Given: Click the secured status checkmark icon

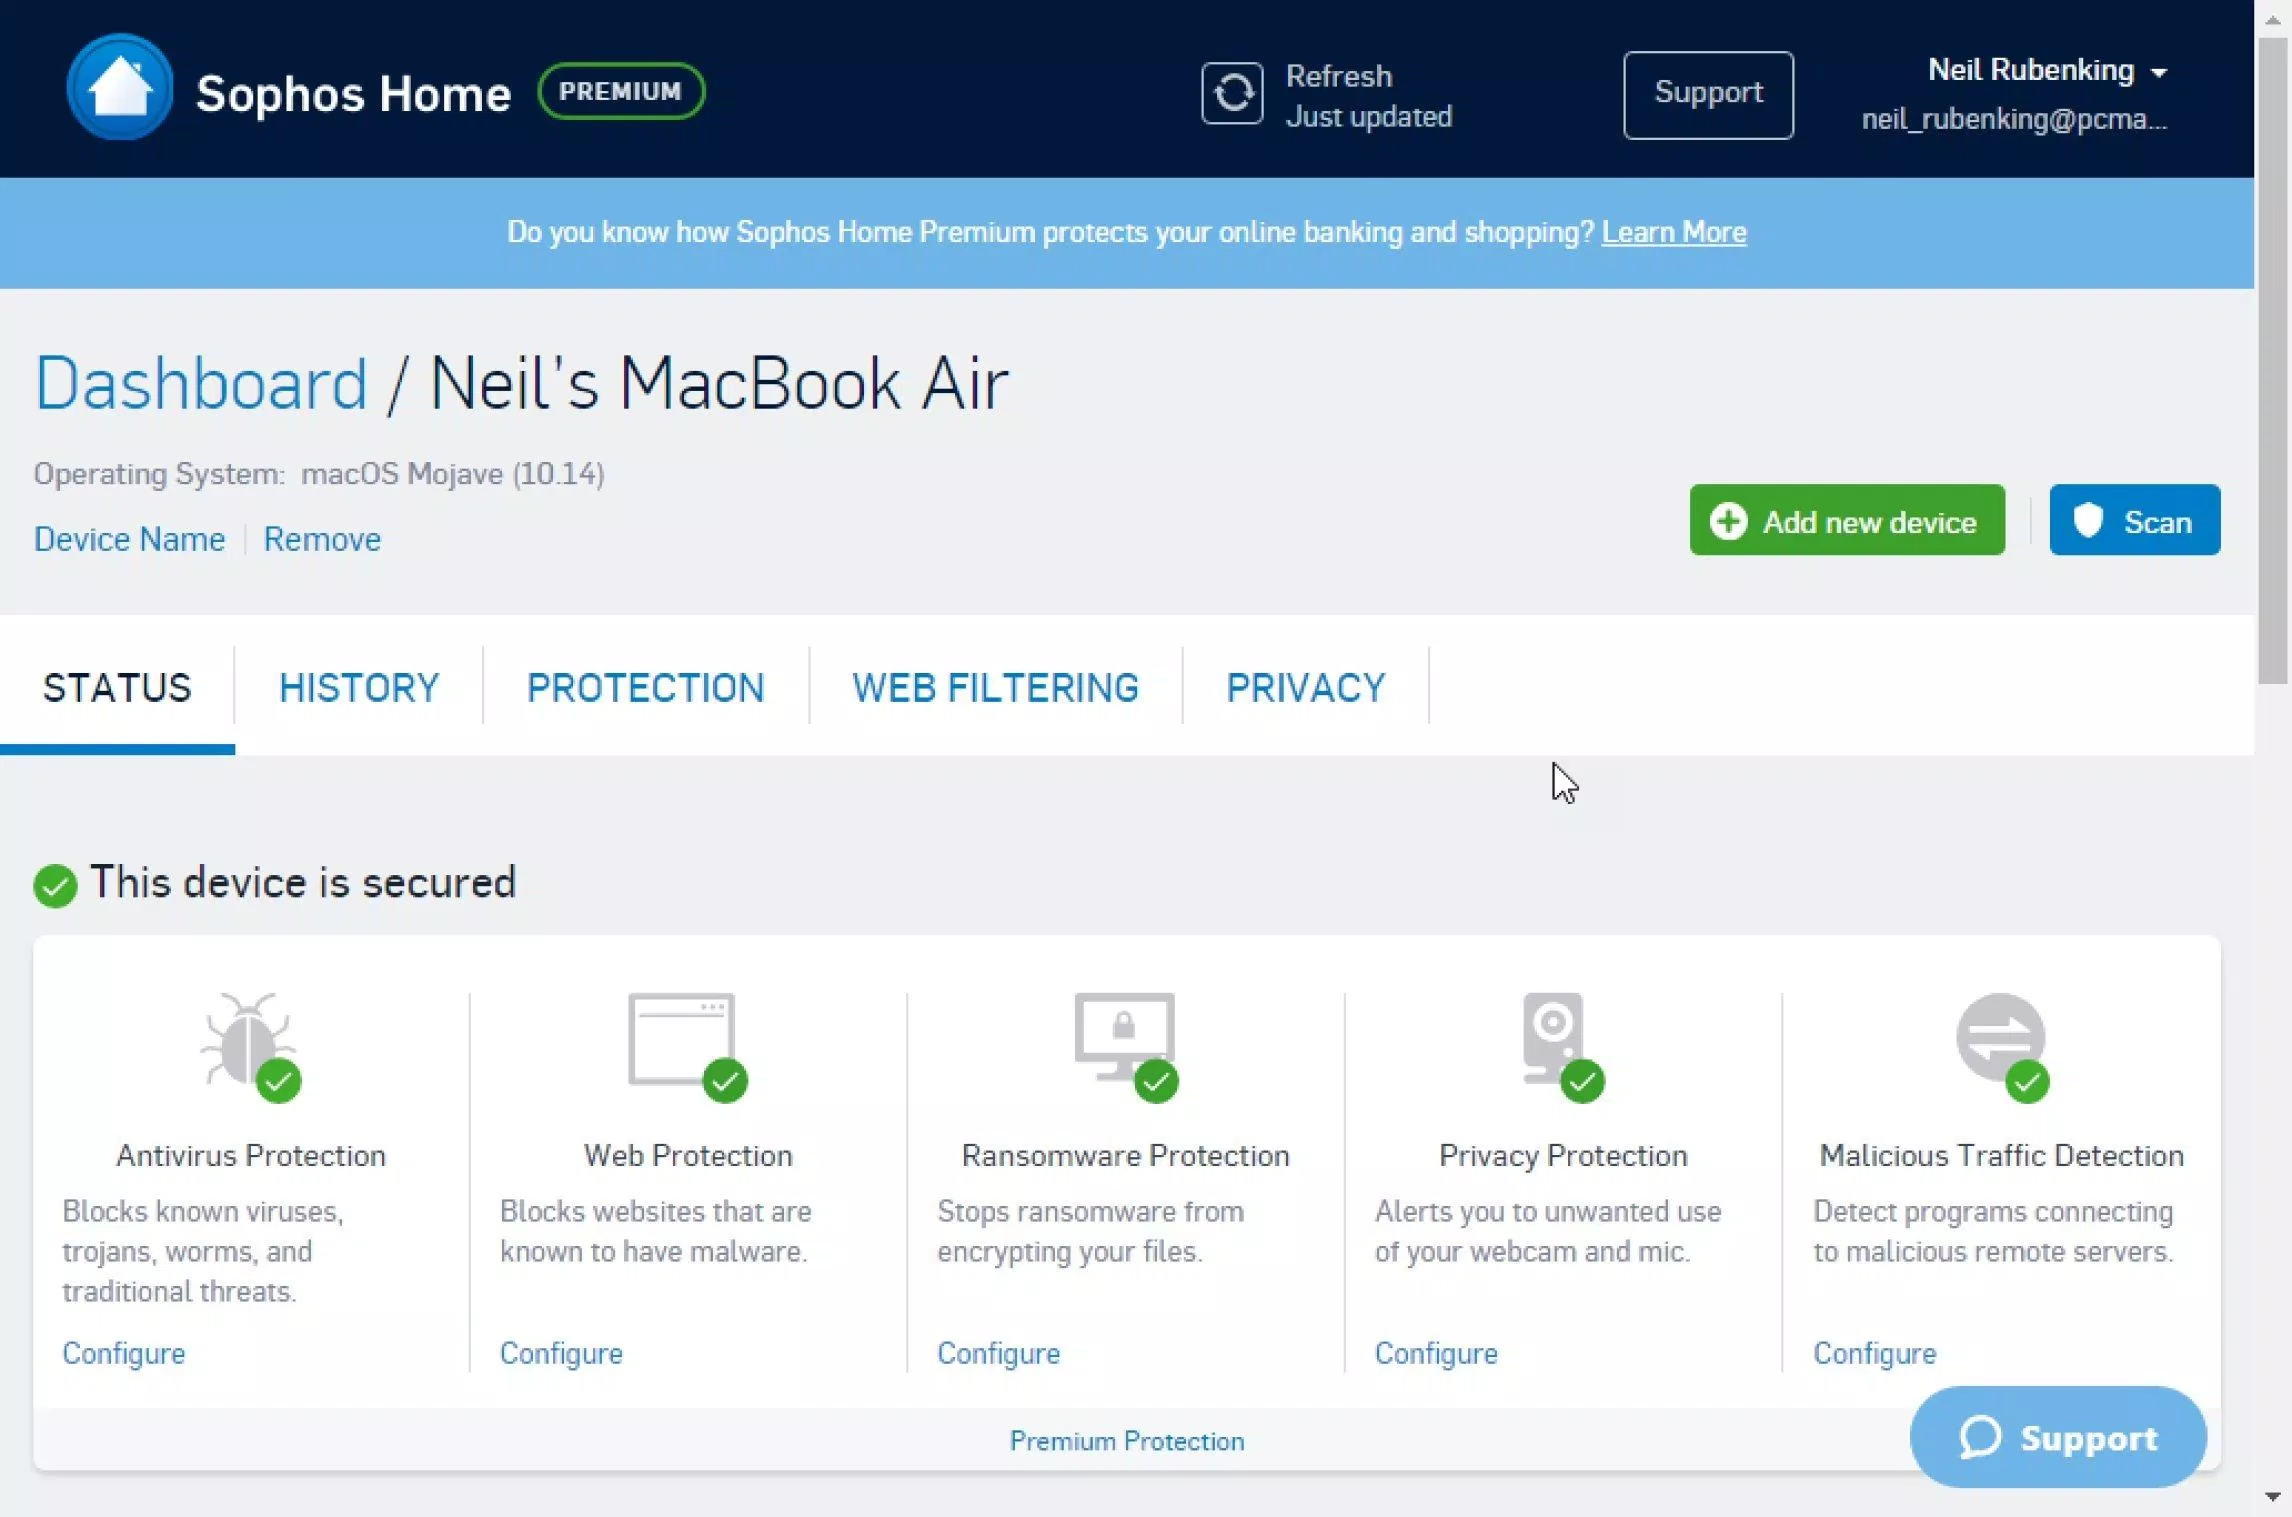Looking at the screenshot, I should point(55,885).
